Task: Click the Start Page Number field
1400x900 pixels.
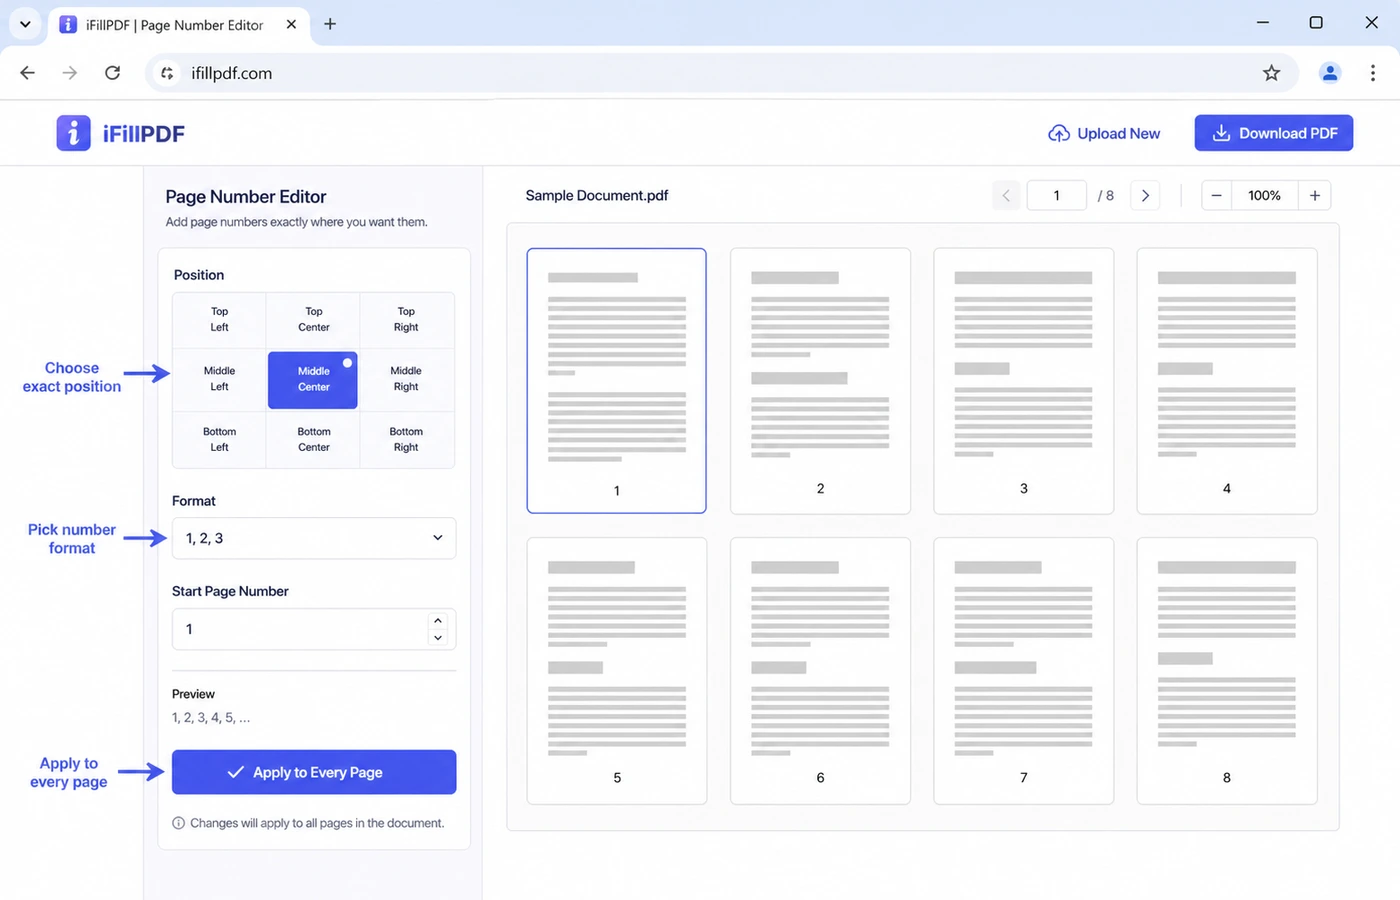Action: (314, 629)
